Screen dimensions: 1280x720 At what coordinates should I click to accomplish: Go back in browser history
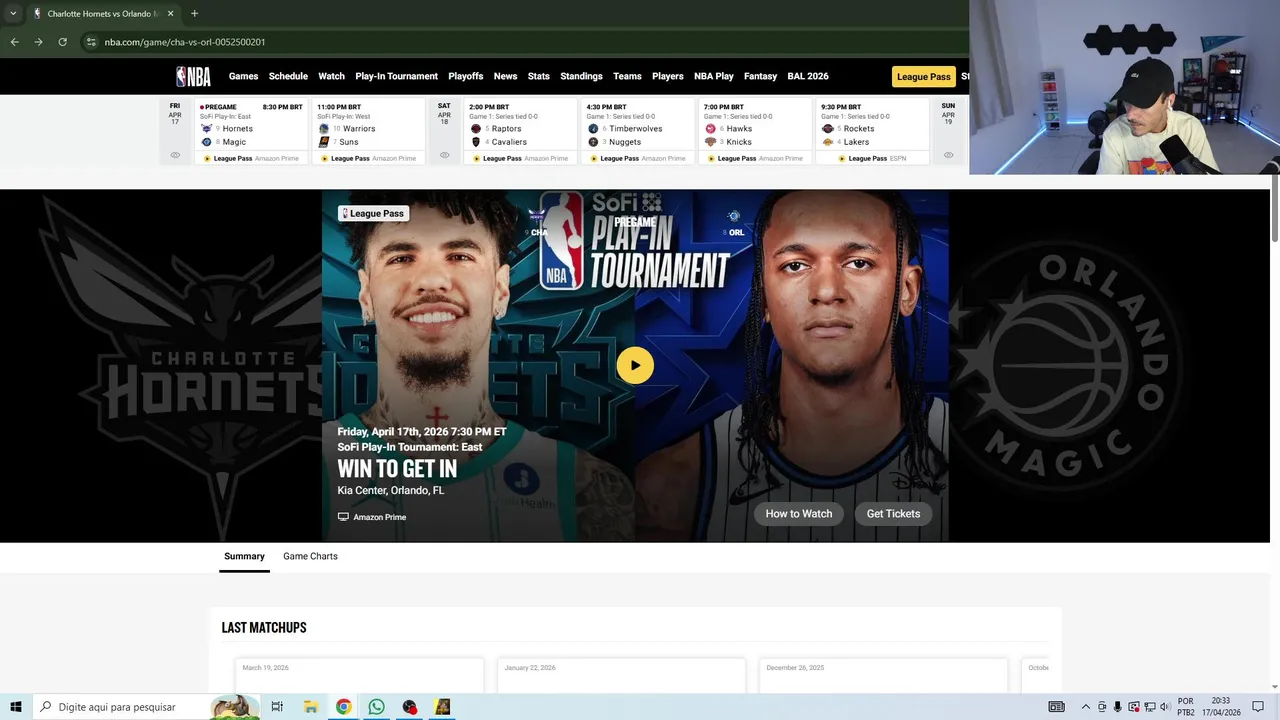(14, 42)
